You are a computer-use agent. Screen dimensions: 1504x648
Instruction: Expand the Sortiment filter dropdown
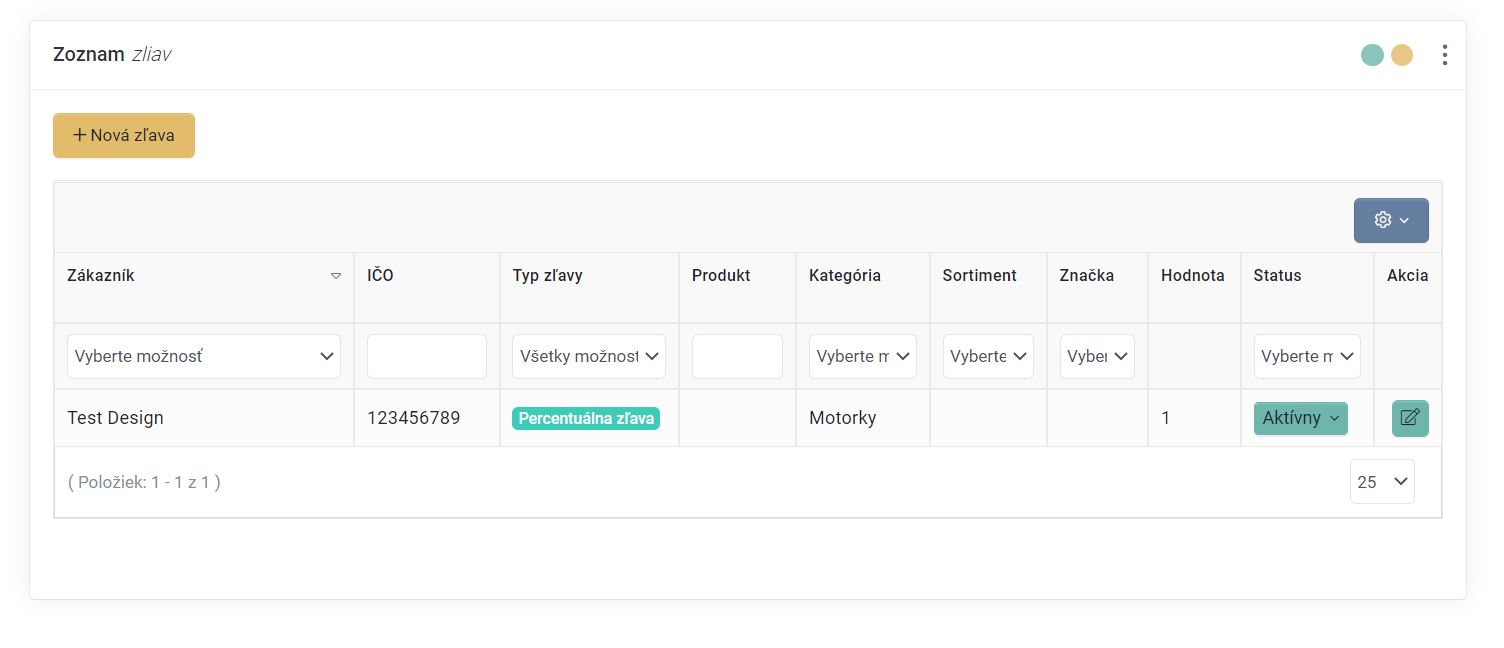988,356
